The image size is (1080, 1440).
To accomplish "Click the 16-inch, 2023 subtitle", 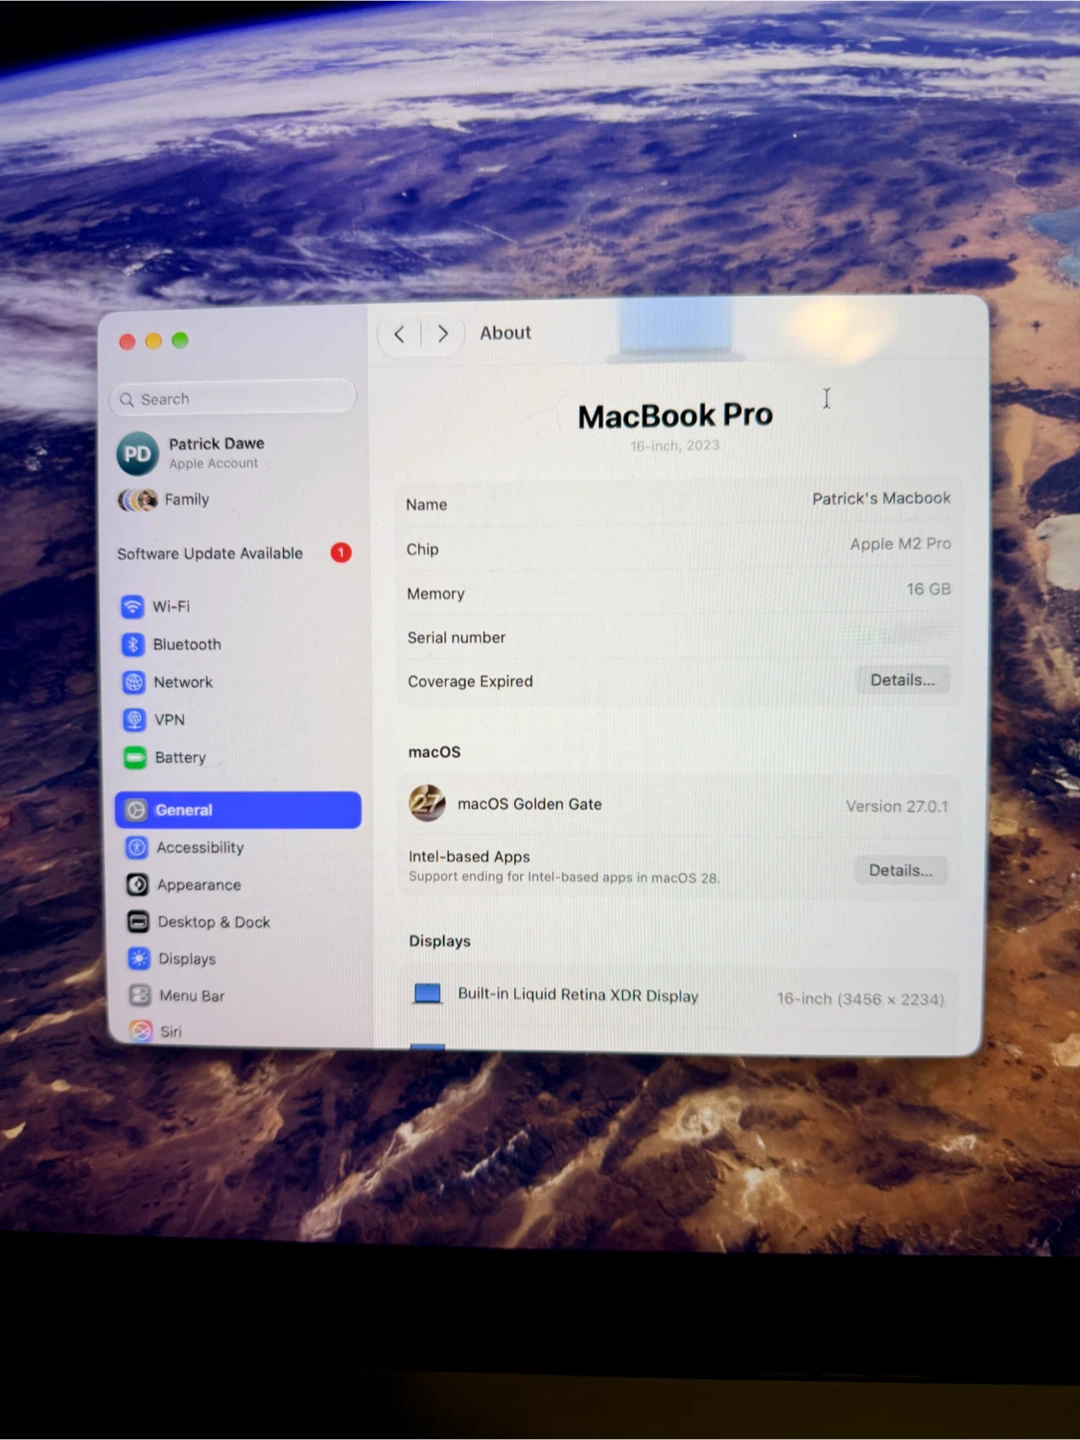I will point(675,446).
